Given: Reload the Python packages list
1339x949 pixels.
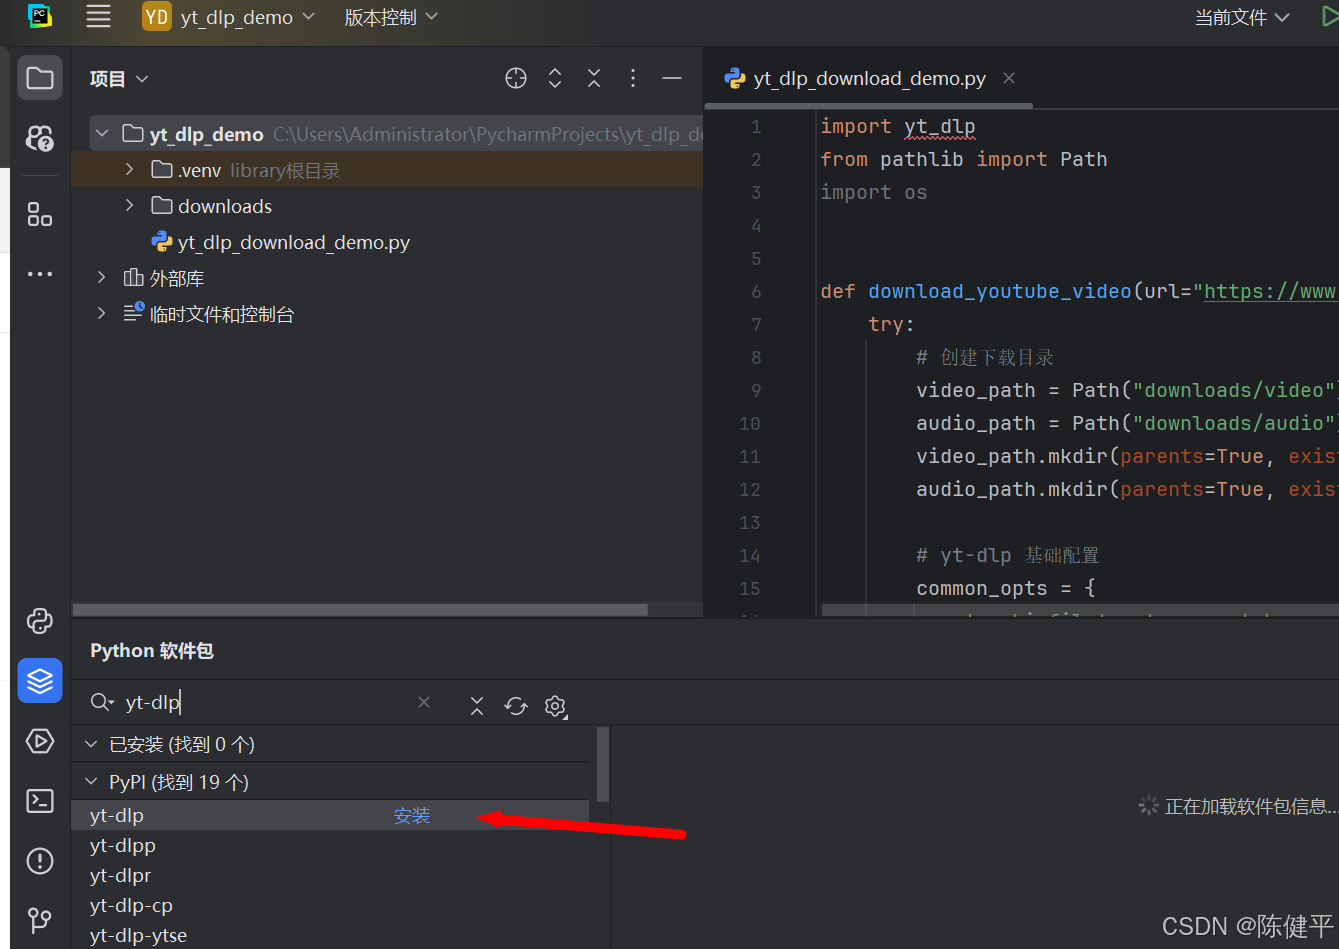Looking at the screenshot, I should coord(516,706).
